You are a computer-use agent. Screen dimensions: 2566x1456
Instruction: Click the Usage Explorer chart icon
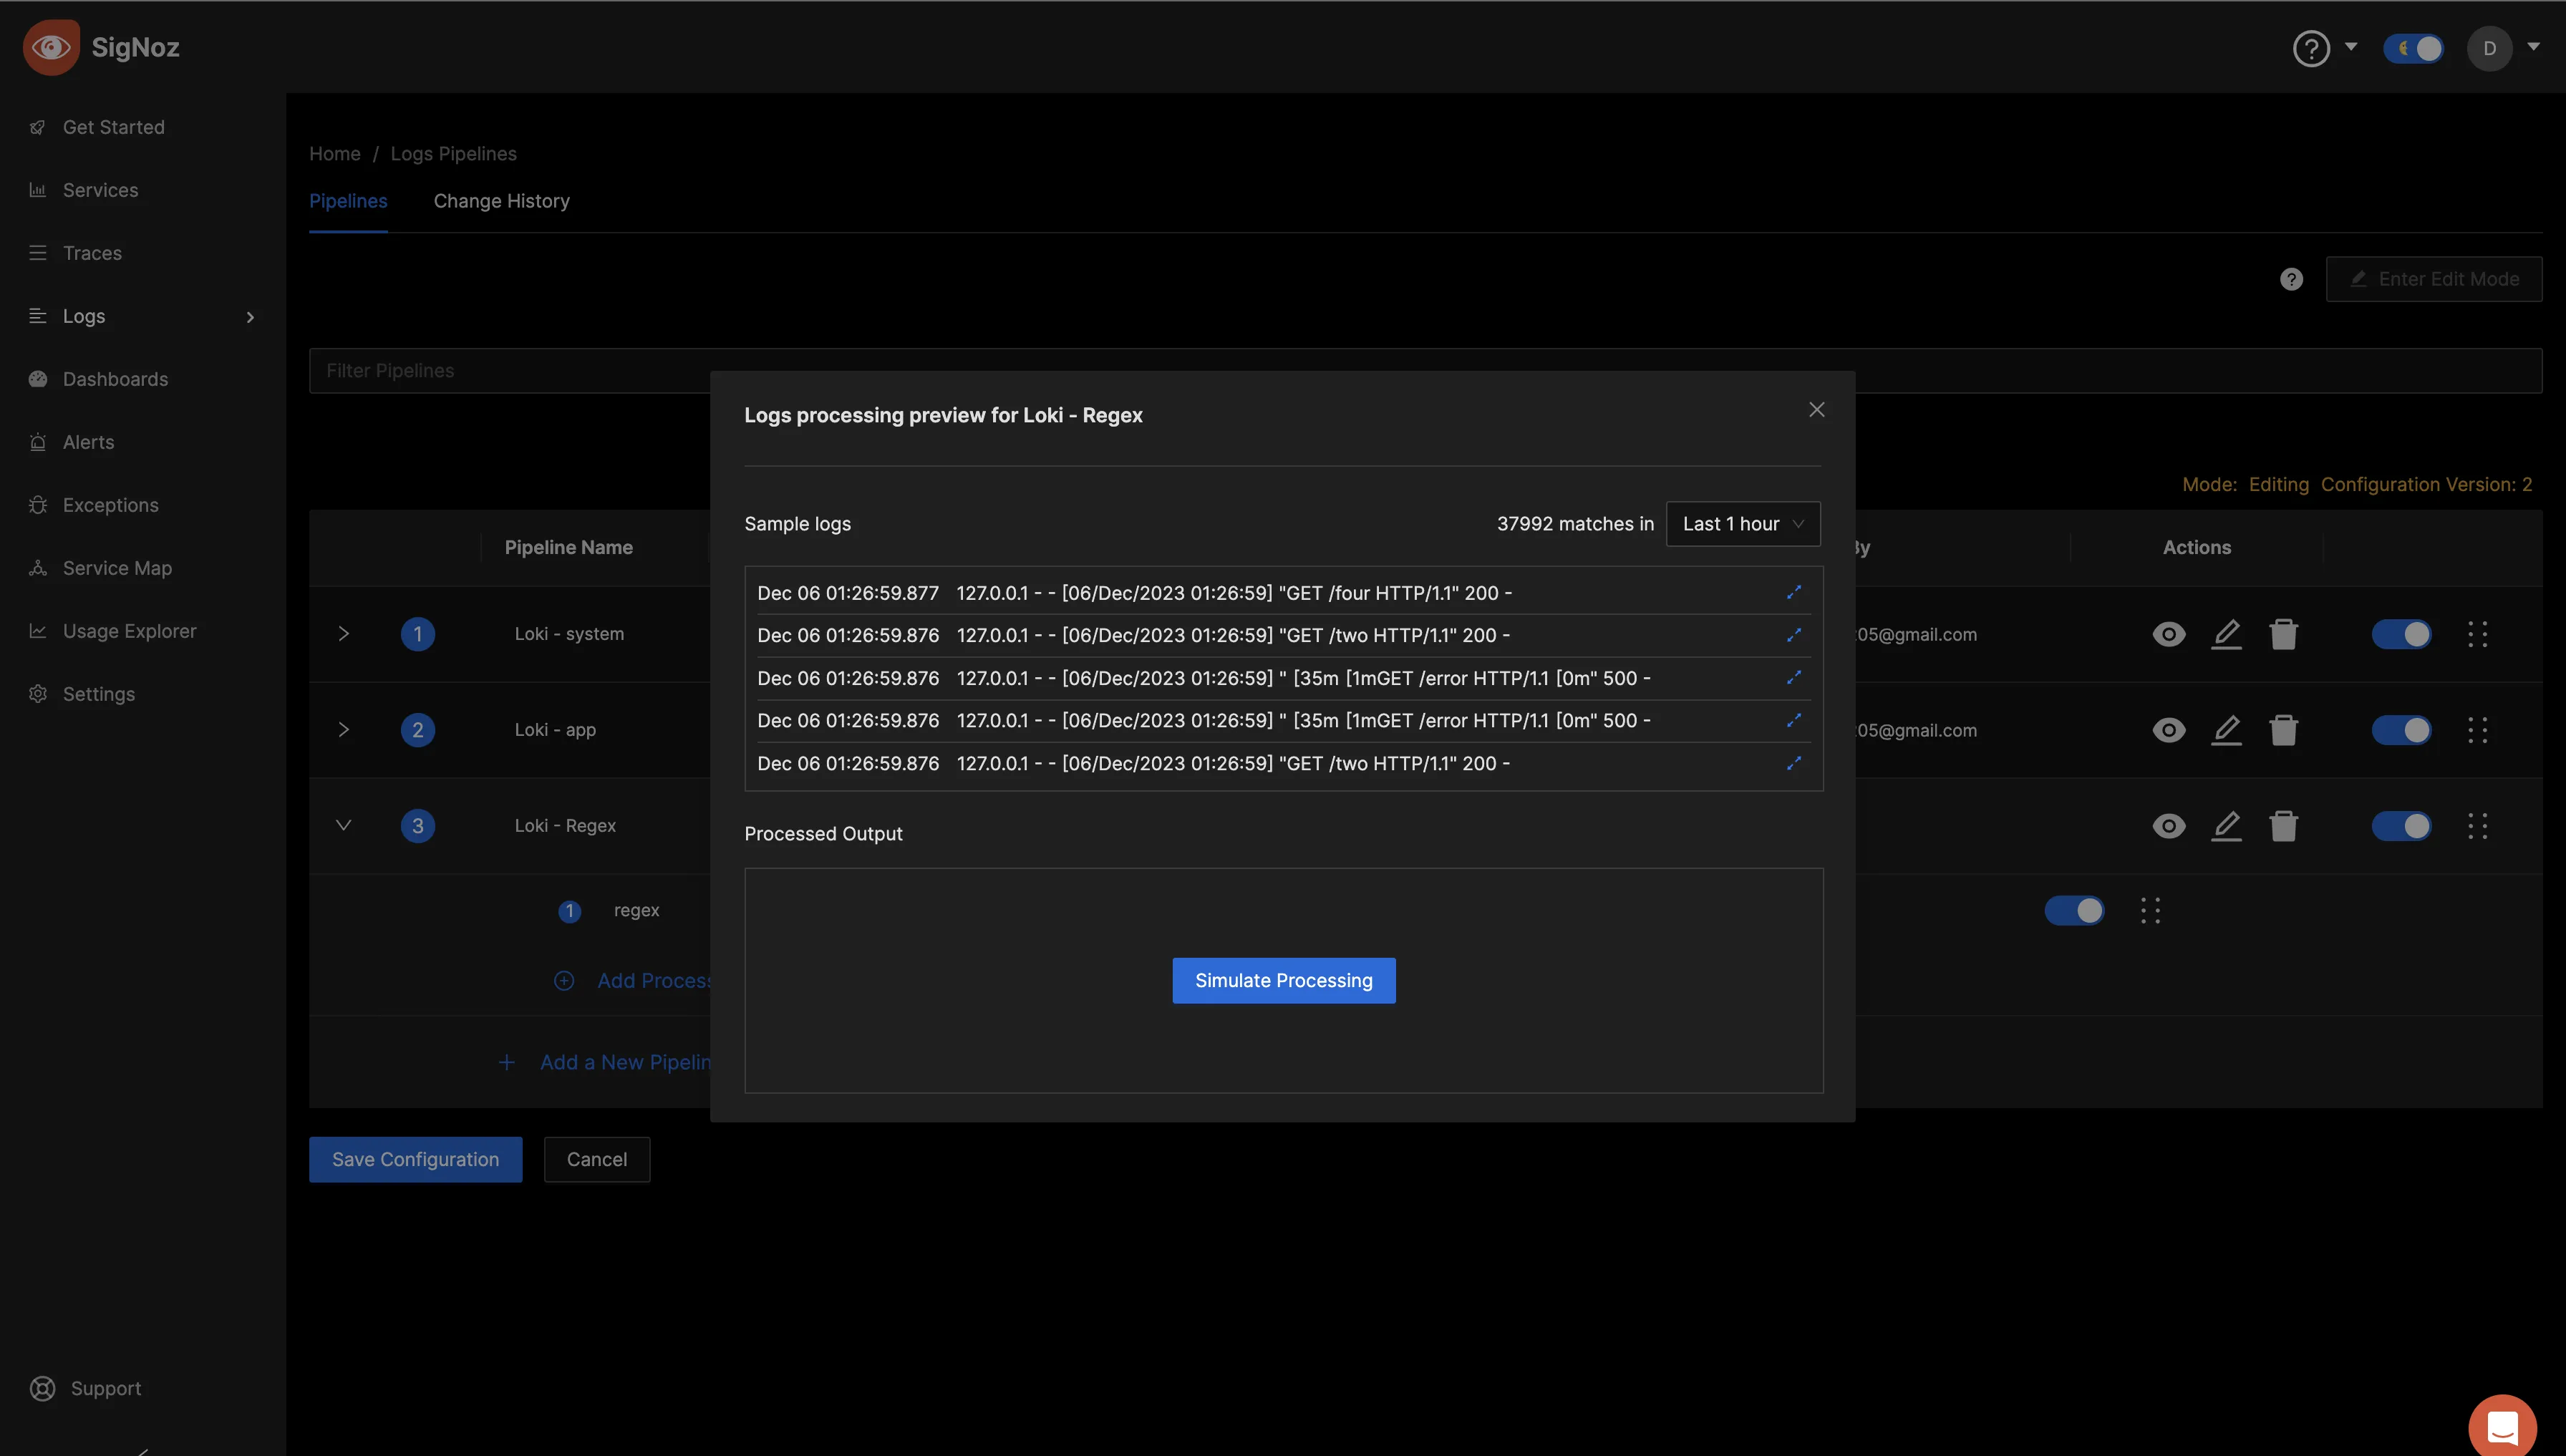tap(38, 631)
